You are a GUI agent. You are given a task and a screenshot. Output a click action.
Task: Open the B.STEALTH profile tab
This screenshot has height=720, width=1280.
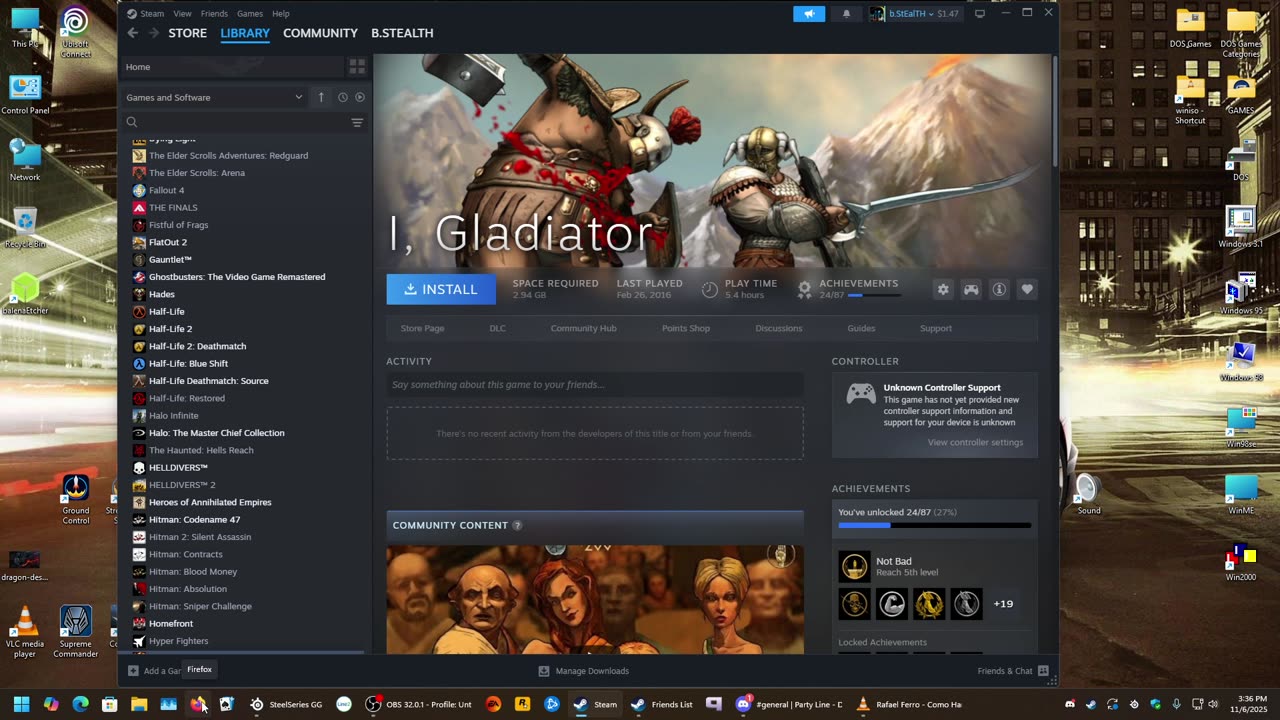402,33
